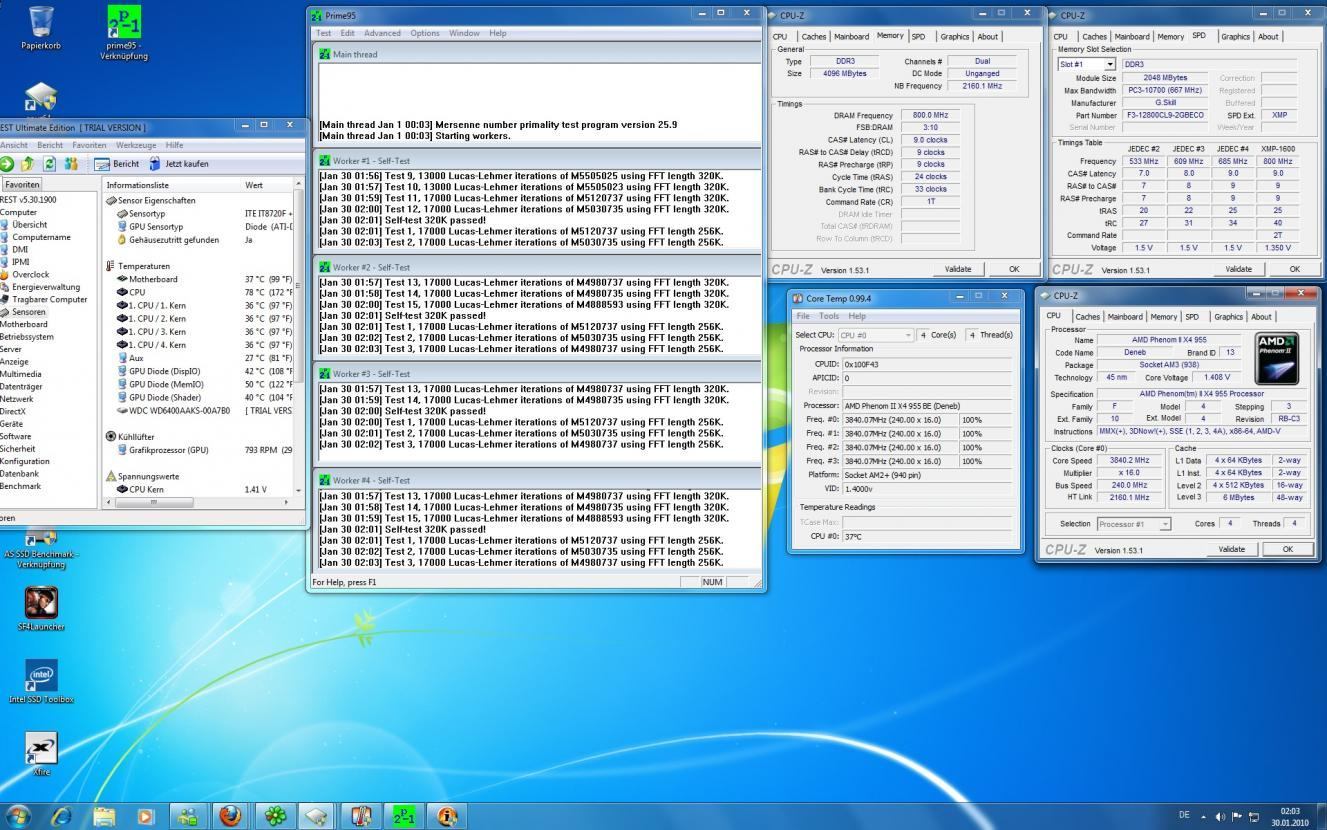Switch to Graphics tab in CPU-Z SPD window
1327x830 pixels.
click(x=1235, y=37)
